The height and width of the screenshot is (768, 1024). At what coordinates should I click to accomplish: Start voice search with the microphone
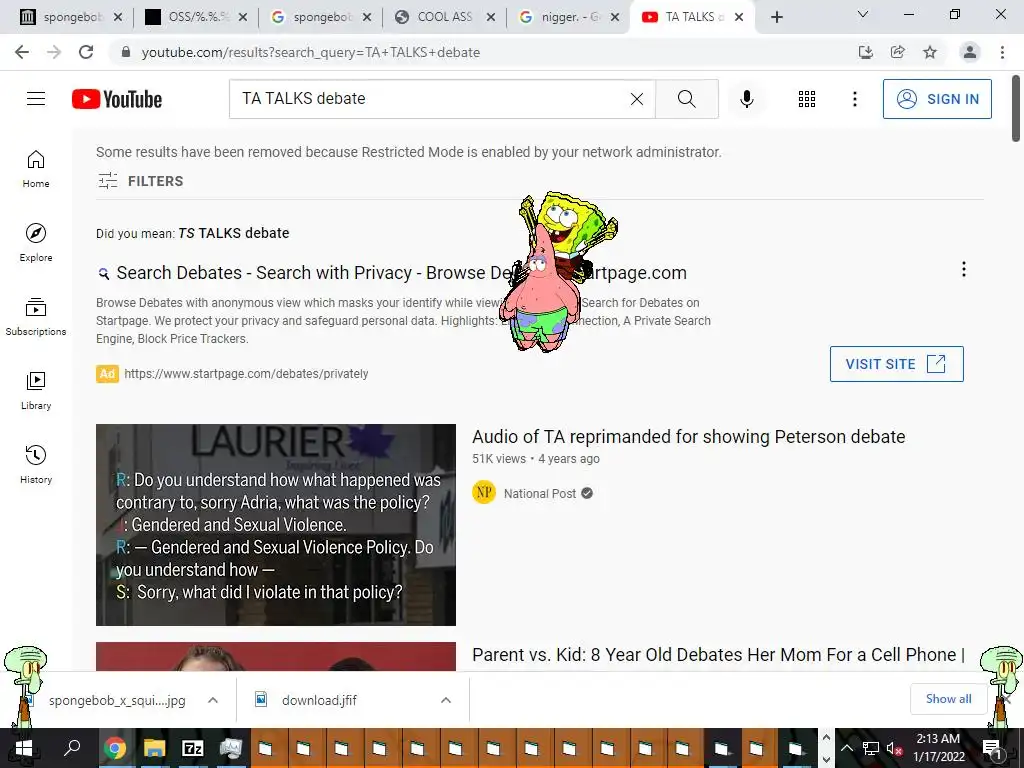pyautogui.click(x=746, y=99)
